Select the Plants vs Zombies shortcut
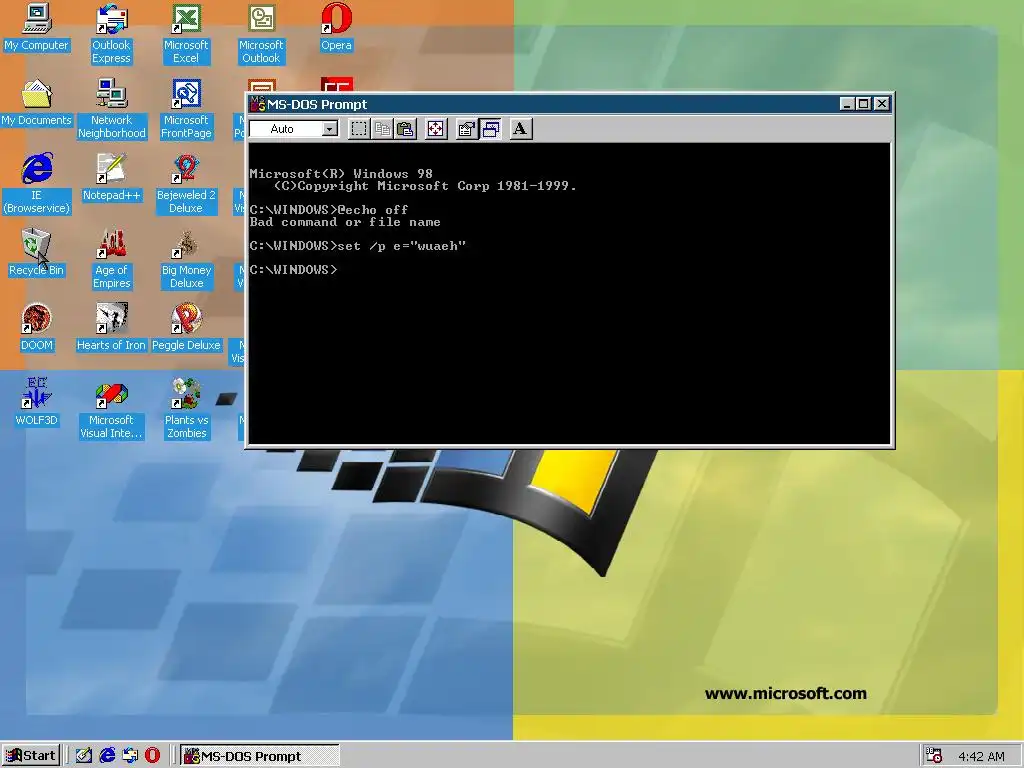The width and height of the screenshot is (1024, 768). [x=185, y=409]
